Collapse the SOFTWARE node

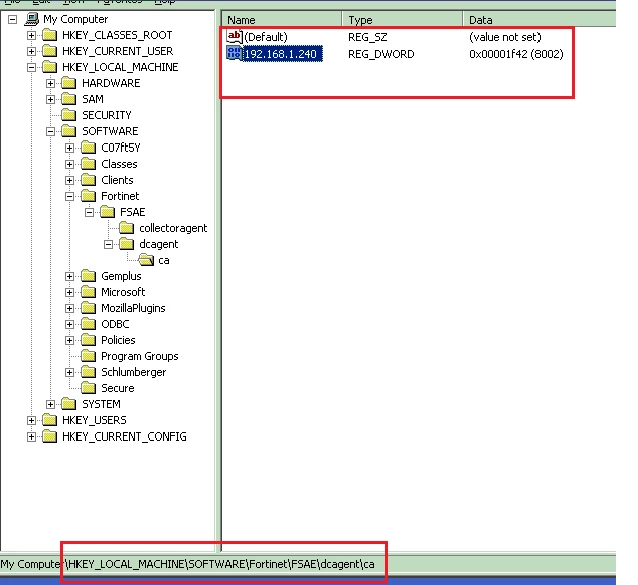50,131
